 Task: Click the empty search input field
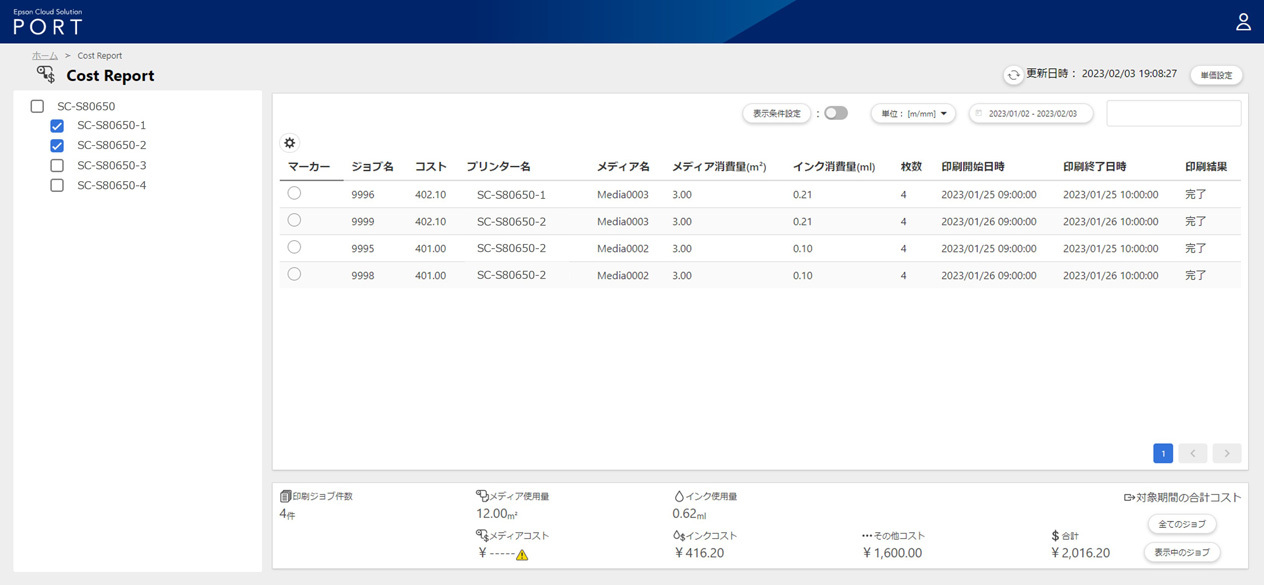point(1173,114)
